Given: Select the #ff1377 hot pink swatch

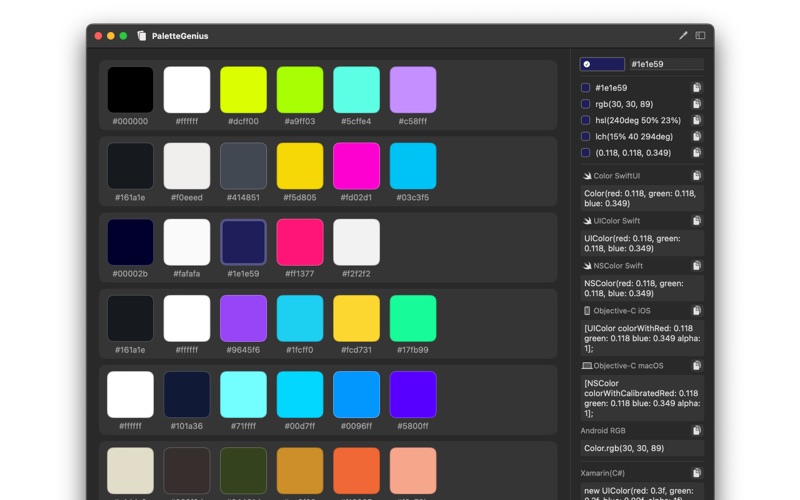Looking at the screenshot, I should coord(300,242).
